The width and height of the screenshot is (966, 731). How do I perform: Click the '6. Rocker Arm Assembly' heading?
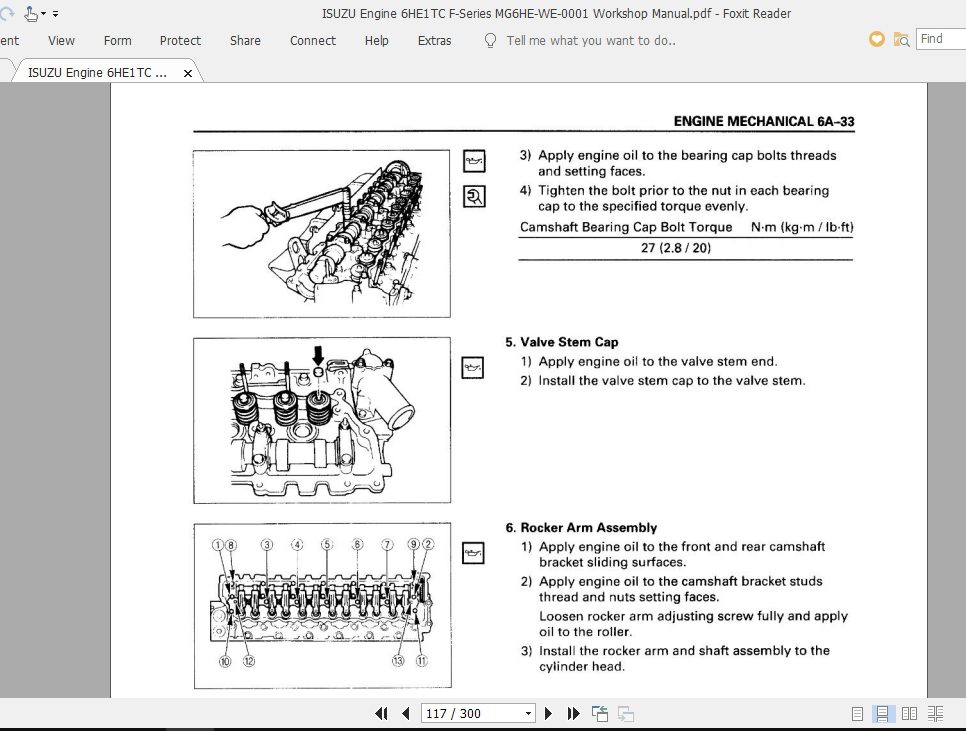tap(581, 528)
